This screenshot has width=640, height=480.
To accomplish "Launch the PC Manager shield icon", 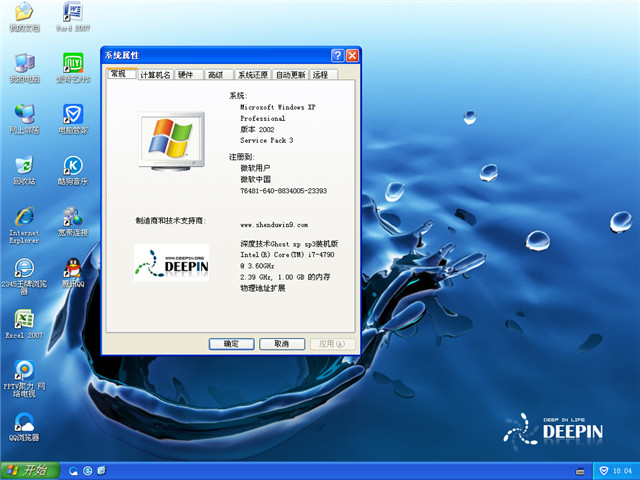I will 73,119.
